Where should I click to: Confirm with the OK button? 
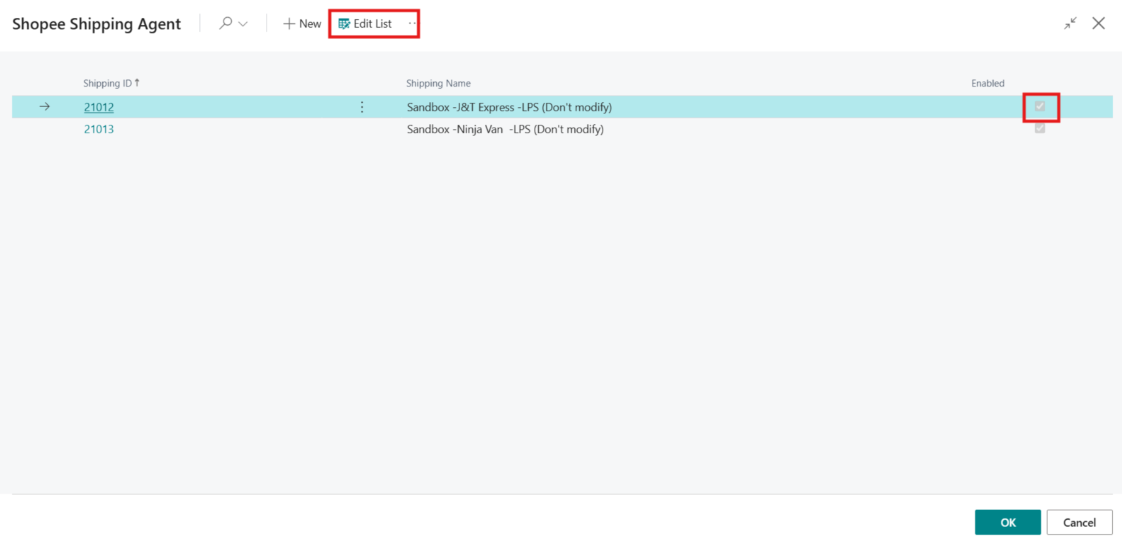(x=1008, y=523)
